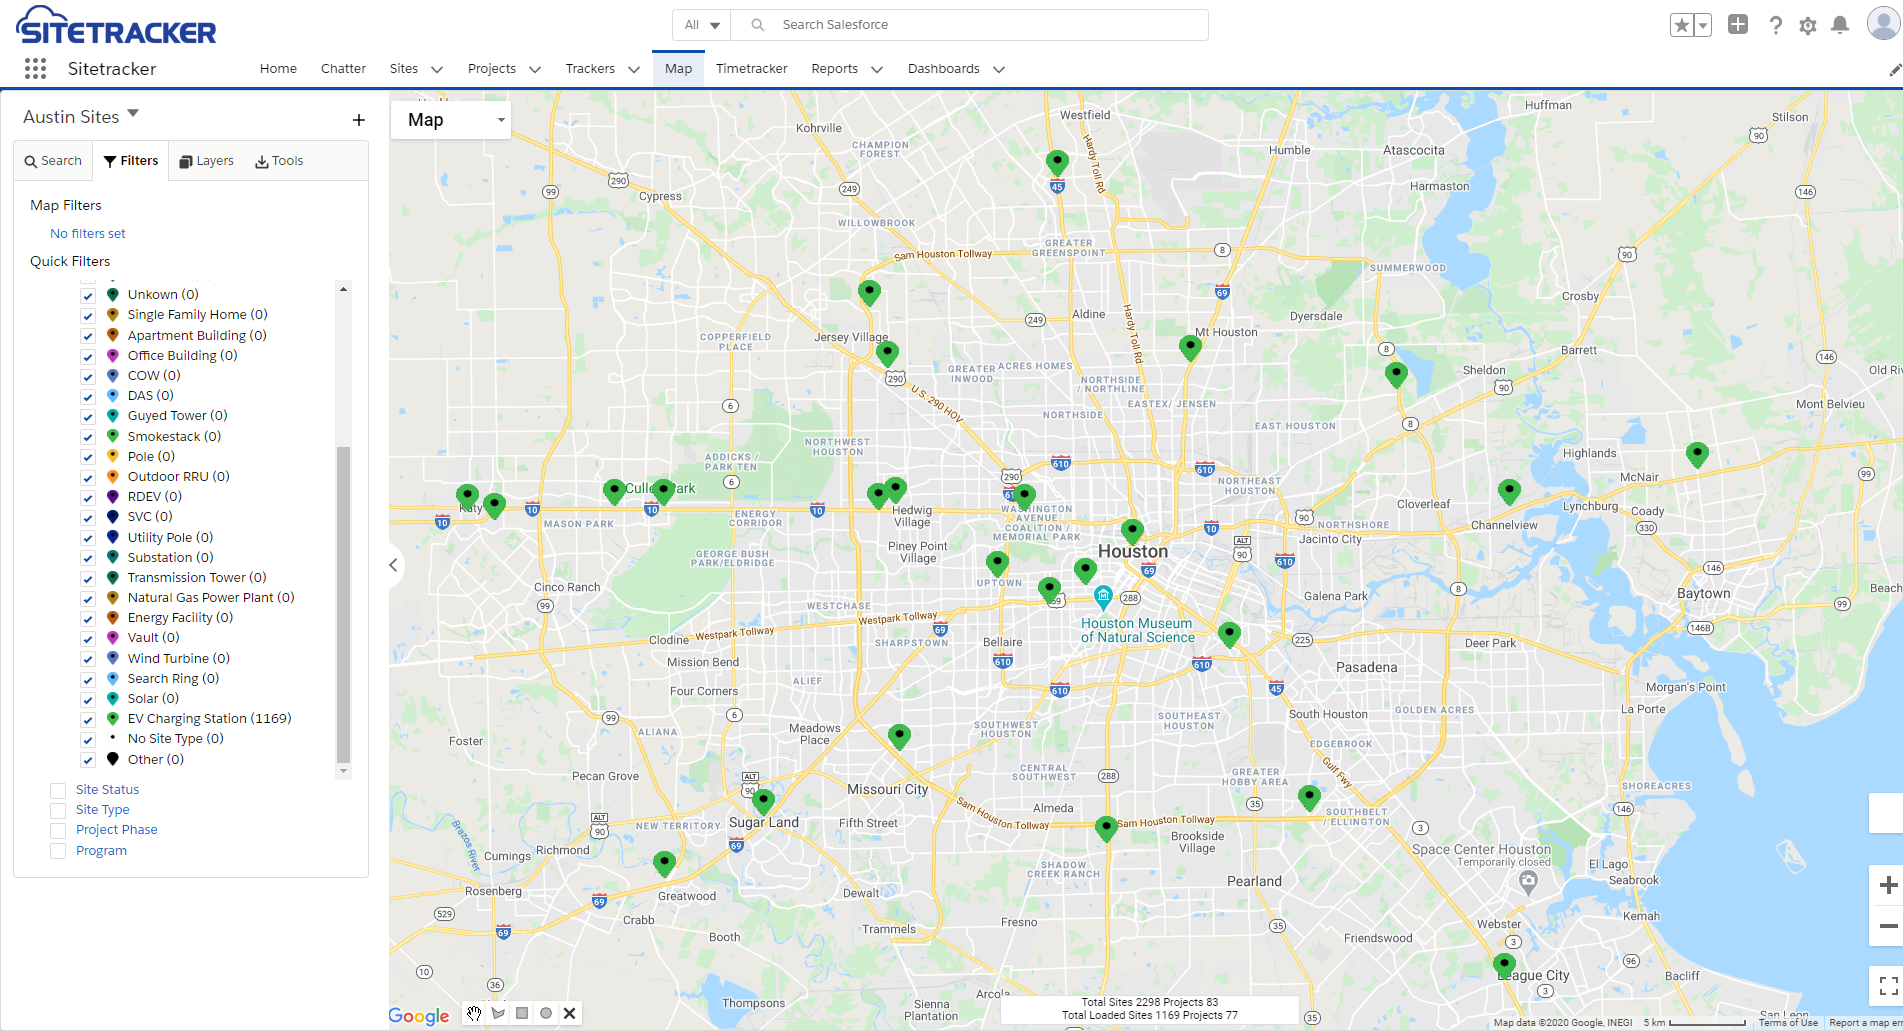Open the Setup gear icon
The width and height of the screenshot is (1903, 1031).
[1807, 26]
